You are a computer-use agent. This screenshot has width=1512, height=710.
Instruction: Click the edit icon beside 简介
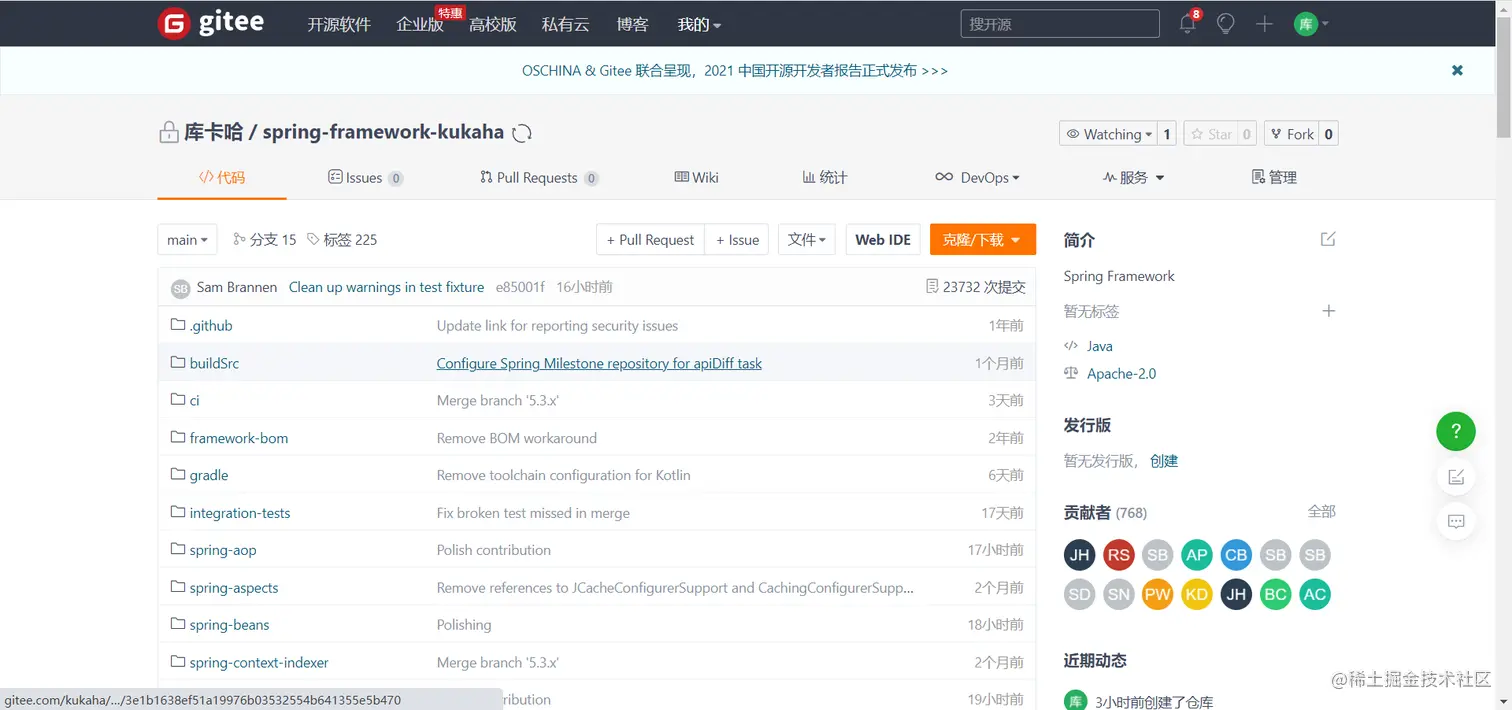click(1328, 239)
